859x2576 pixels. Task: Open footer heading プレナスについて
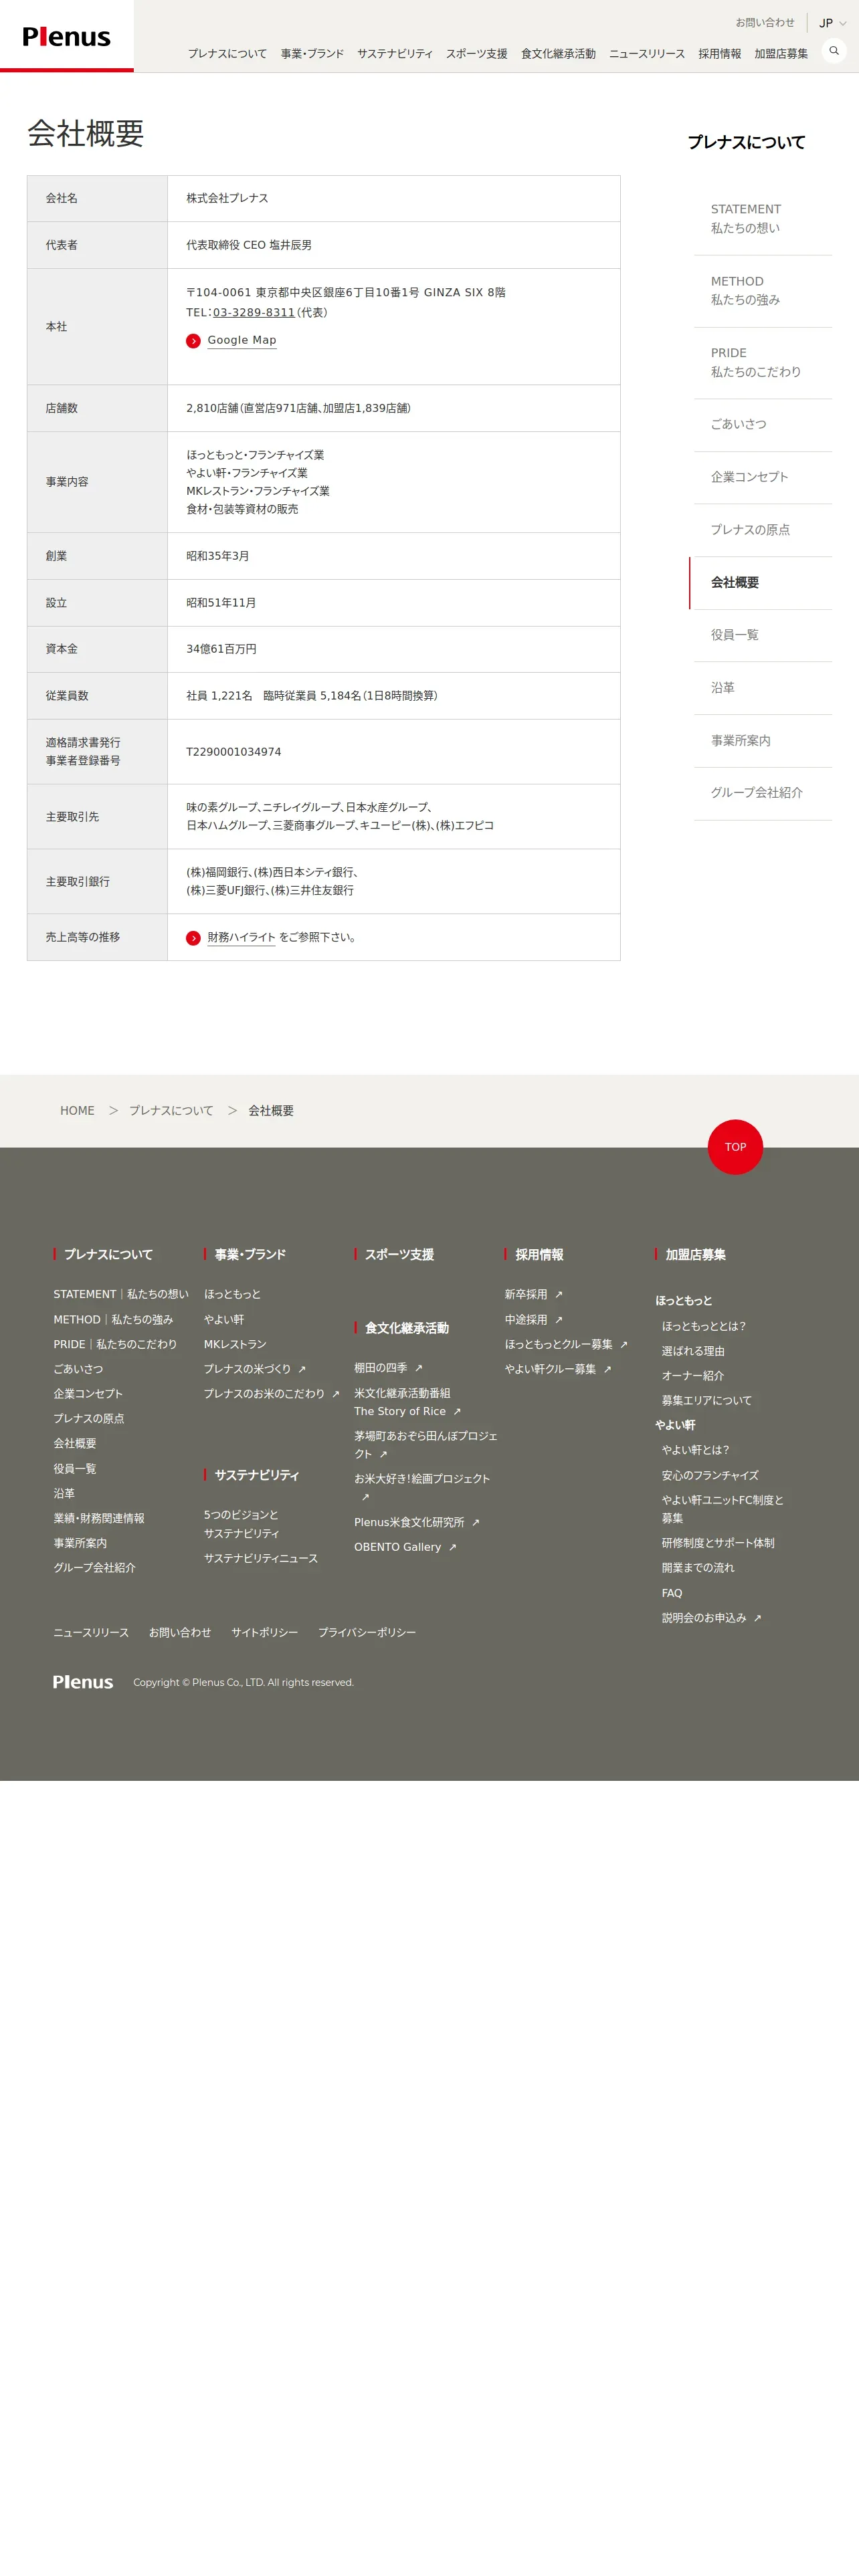coord(108,1255)
